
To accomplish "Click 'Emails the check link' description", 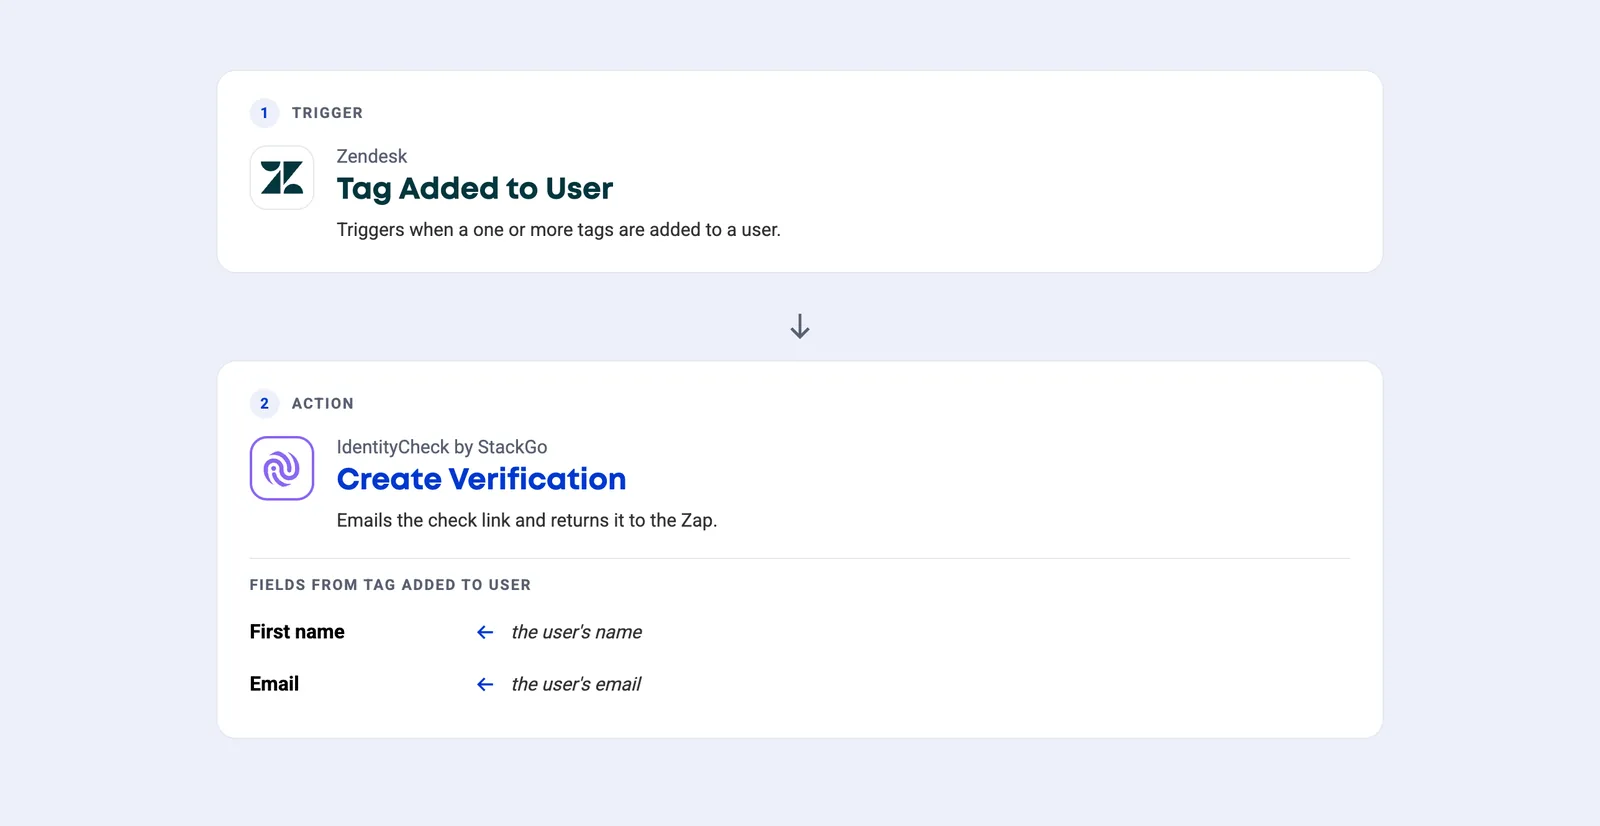I will [527, 520].
